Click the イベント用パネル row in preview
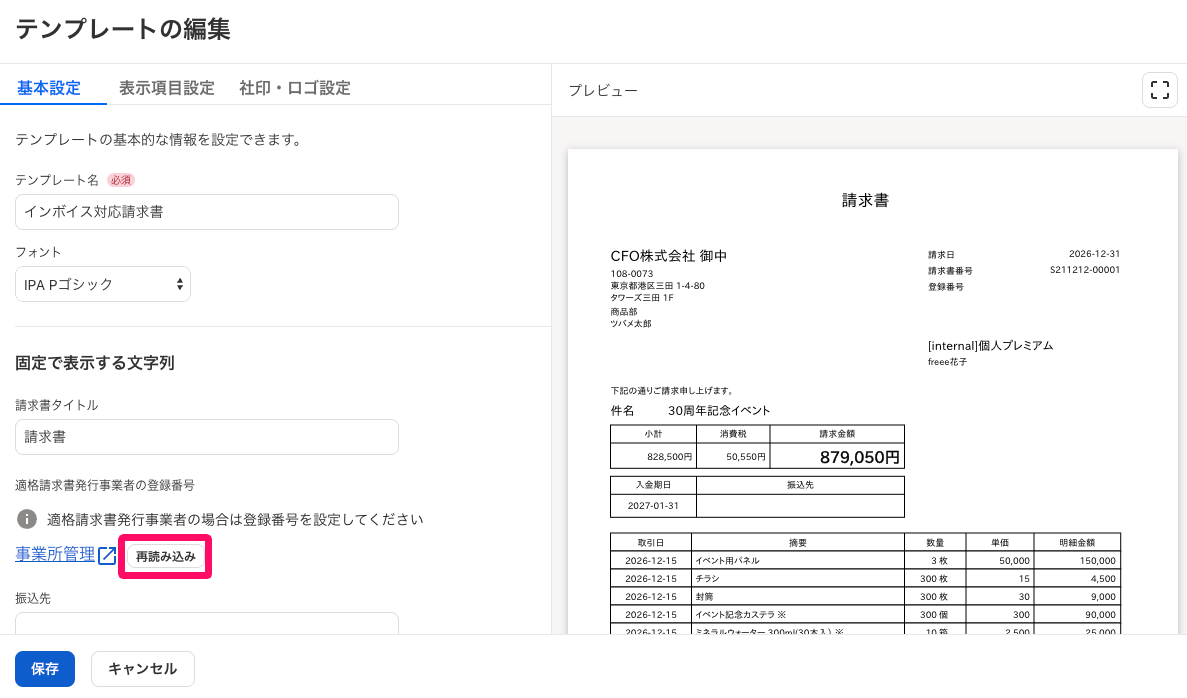Image resolution: width=1187 pixels, height=698 pixels. click(x=865, y=561)
